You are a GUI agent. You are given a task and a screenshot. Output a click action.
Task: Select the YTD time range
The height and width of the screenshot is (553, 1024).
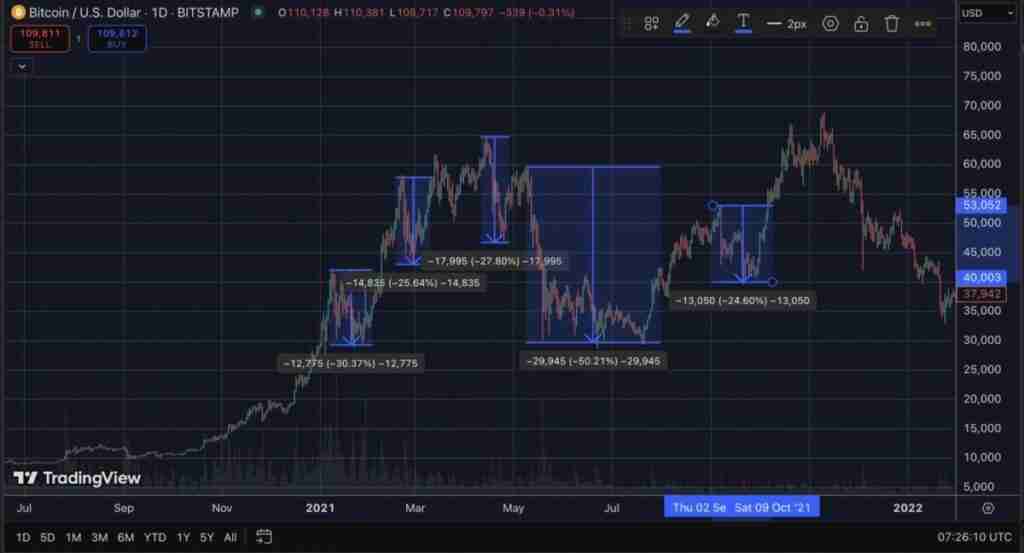[154, 537]
